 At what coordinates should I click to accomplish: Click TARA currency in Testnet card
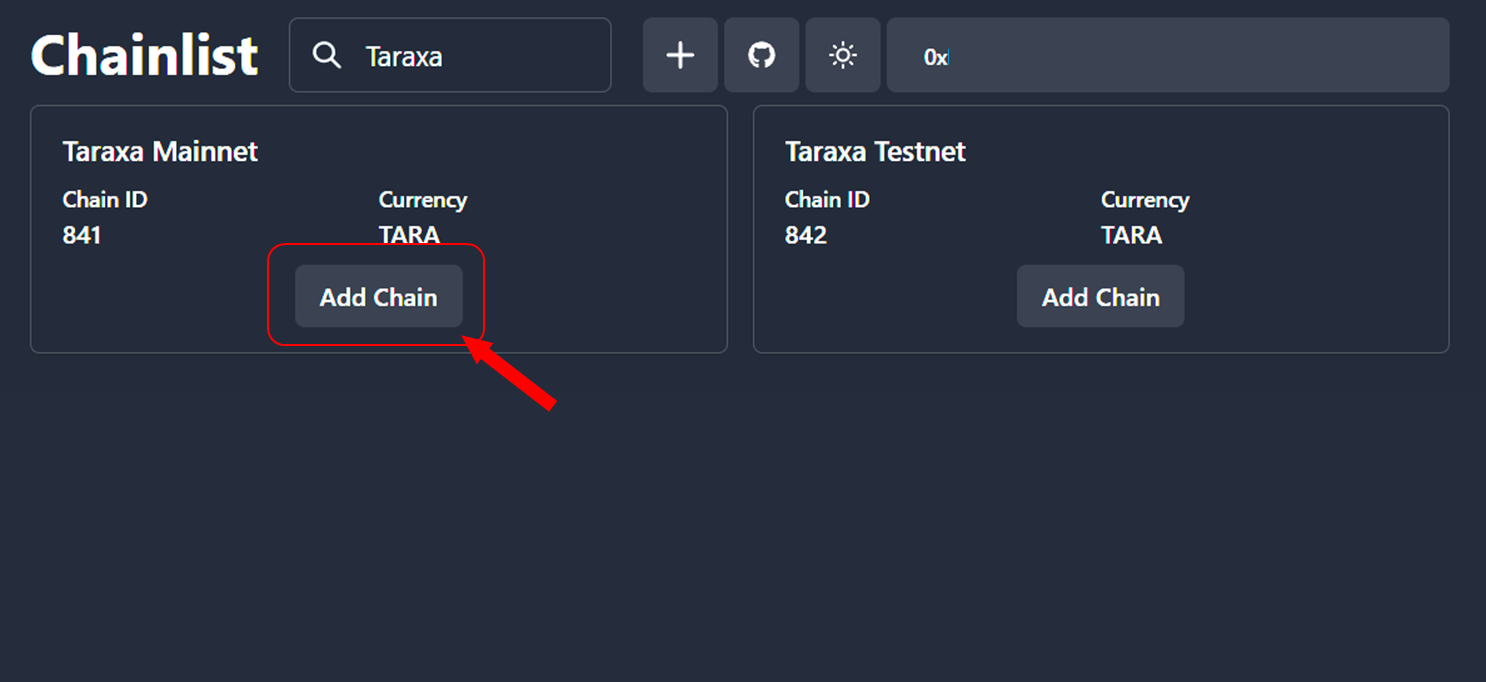point(1131,236)
